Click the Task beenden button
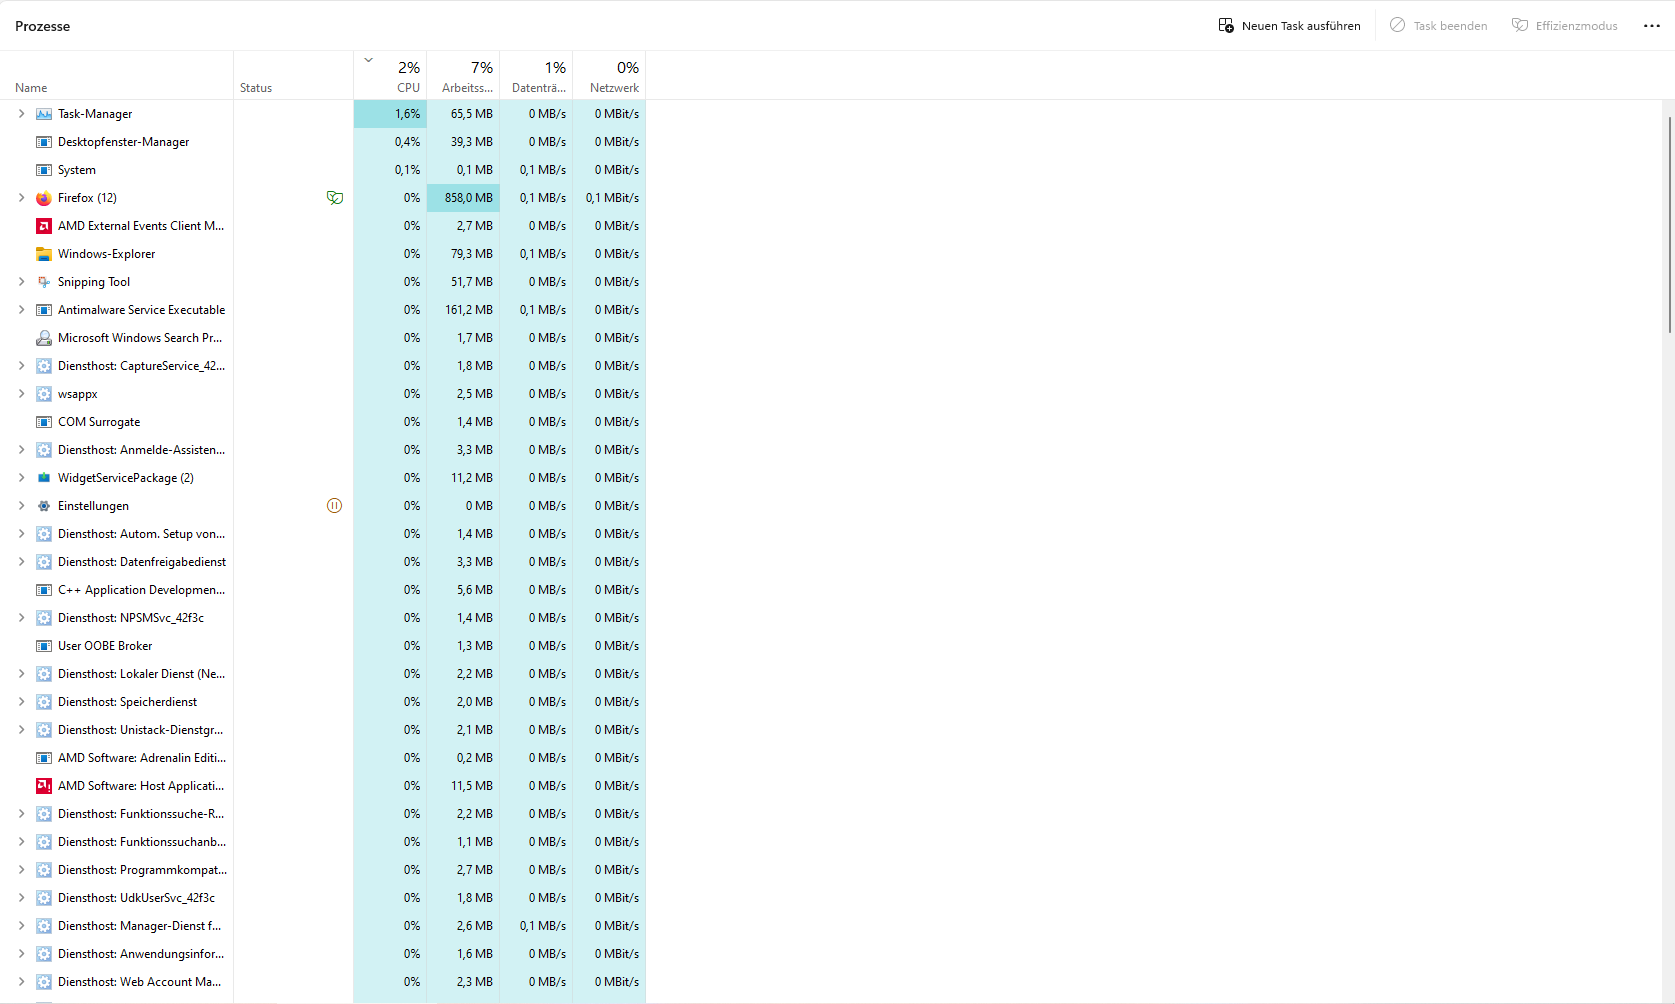This screenshot has width=1675, height=1004. point(1438,25)
